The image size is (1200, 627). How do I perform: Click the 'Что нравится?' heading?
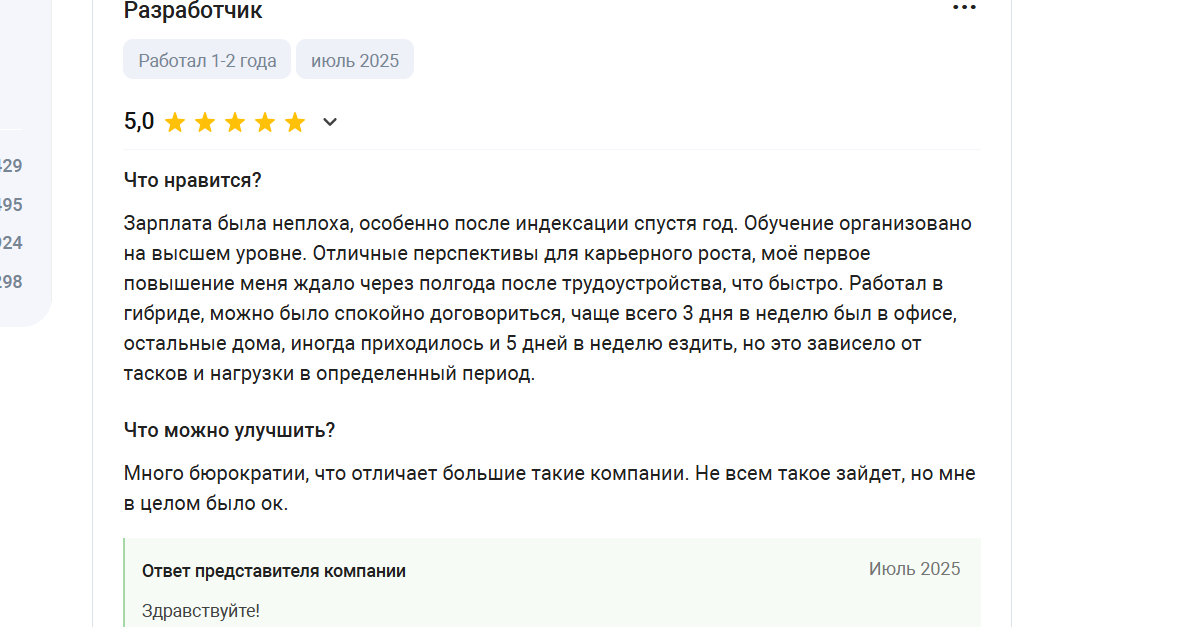point(193,180)
